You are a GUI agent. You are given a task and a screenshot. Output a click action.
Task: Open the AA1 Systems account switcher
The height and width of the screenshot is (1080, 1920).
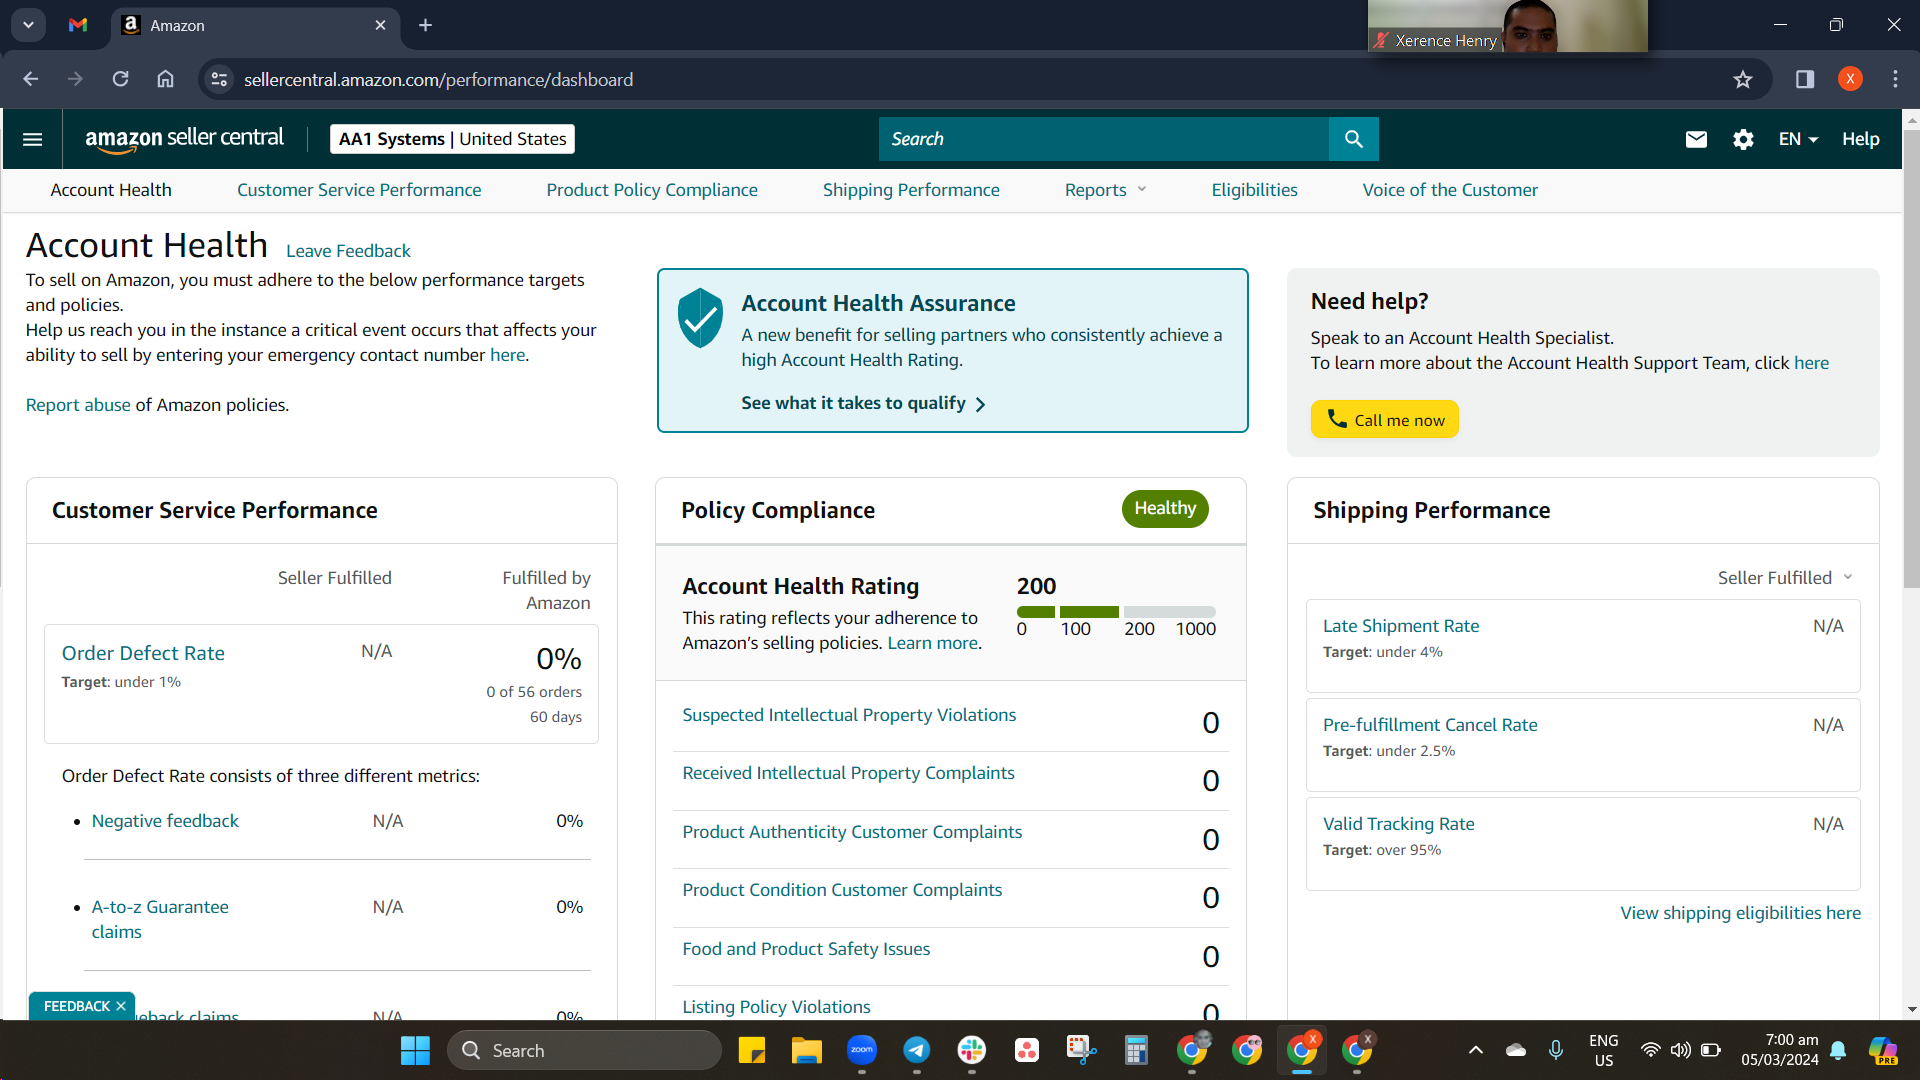pos(452,139)
